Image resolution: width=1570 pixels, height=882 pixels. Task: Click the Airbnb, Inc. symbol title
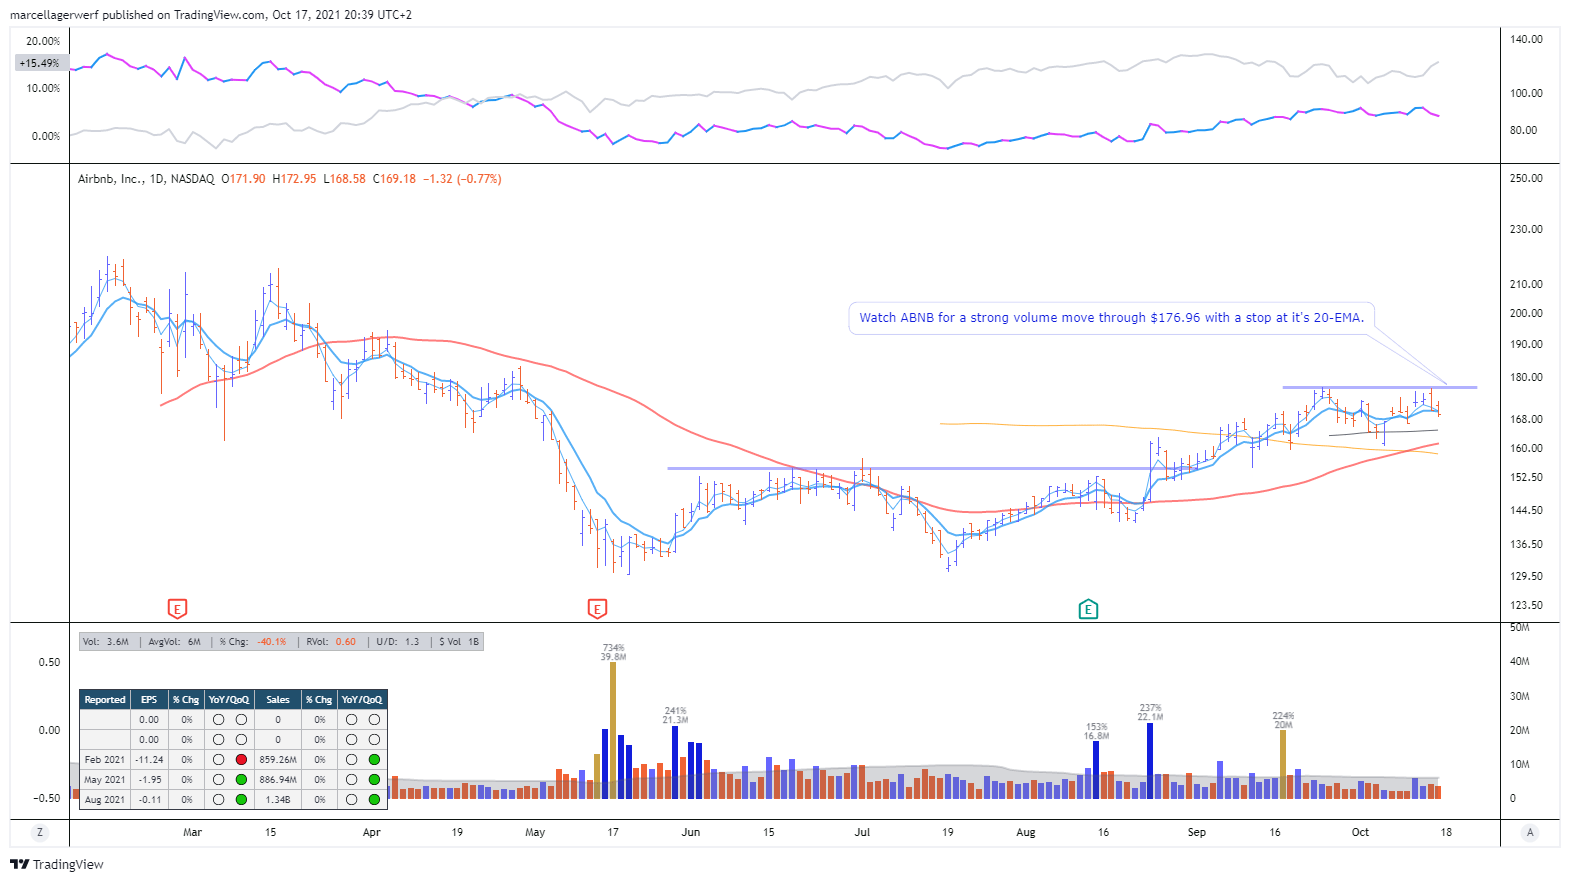(110, 179)
